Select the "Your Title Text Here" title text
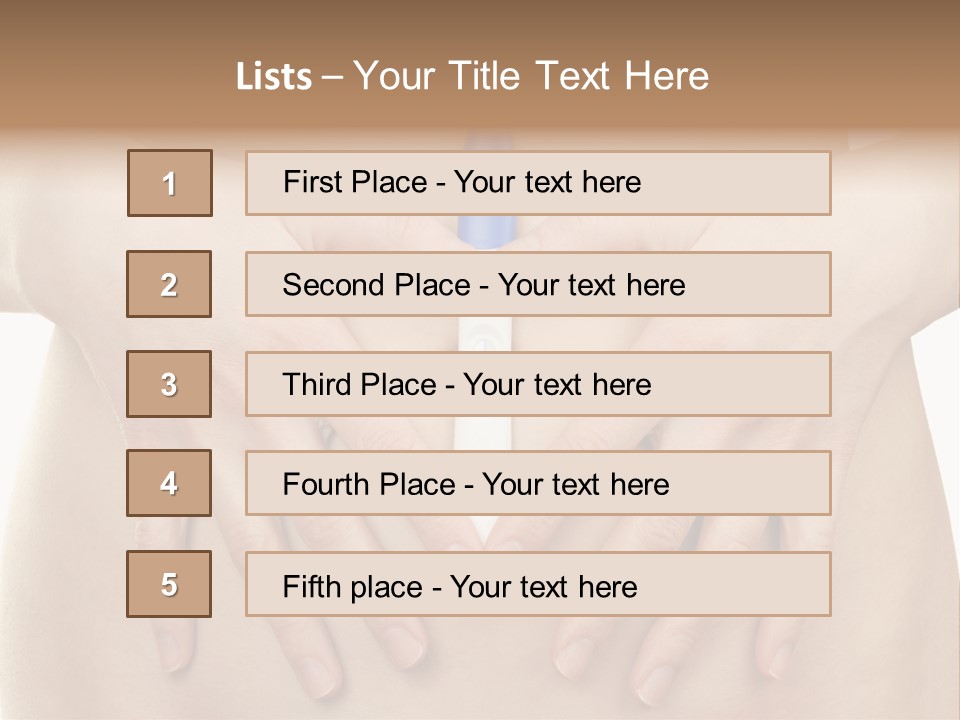 point(531,76)
